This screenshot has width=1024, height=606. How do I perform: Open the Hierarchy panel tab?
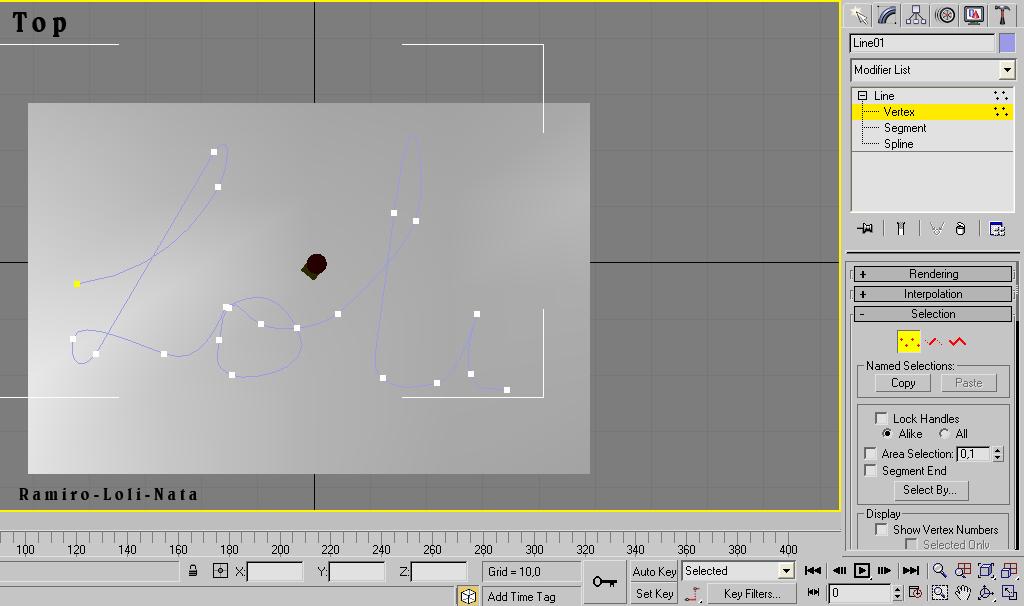(916, 15)
